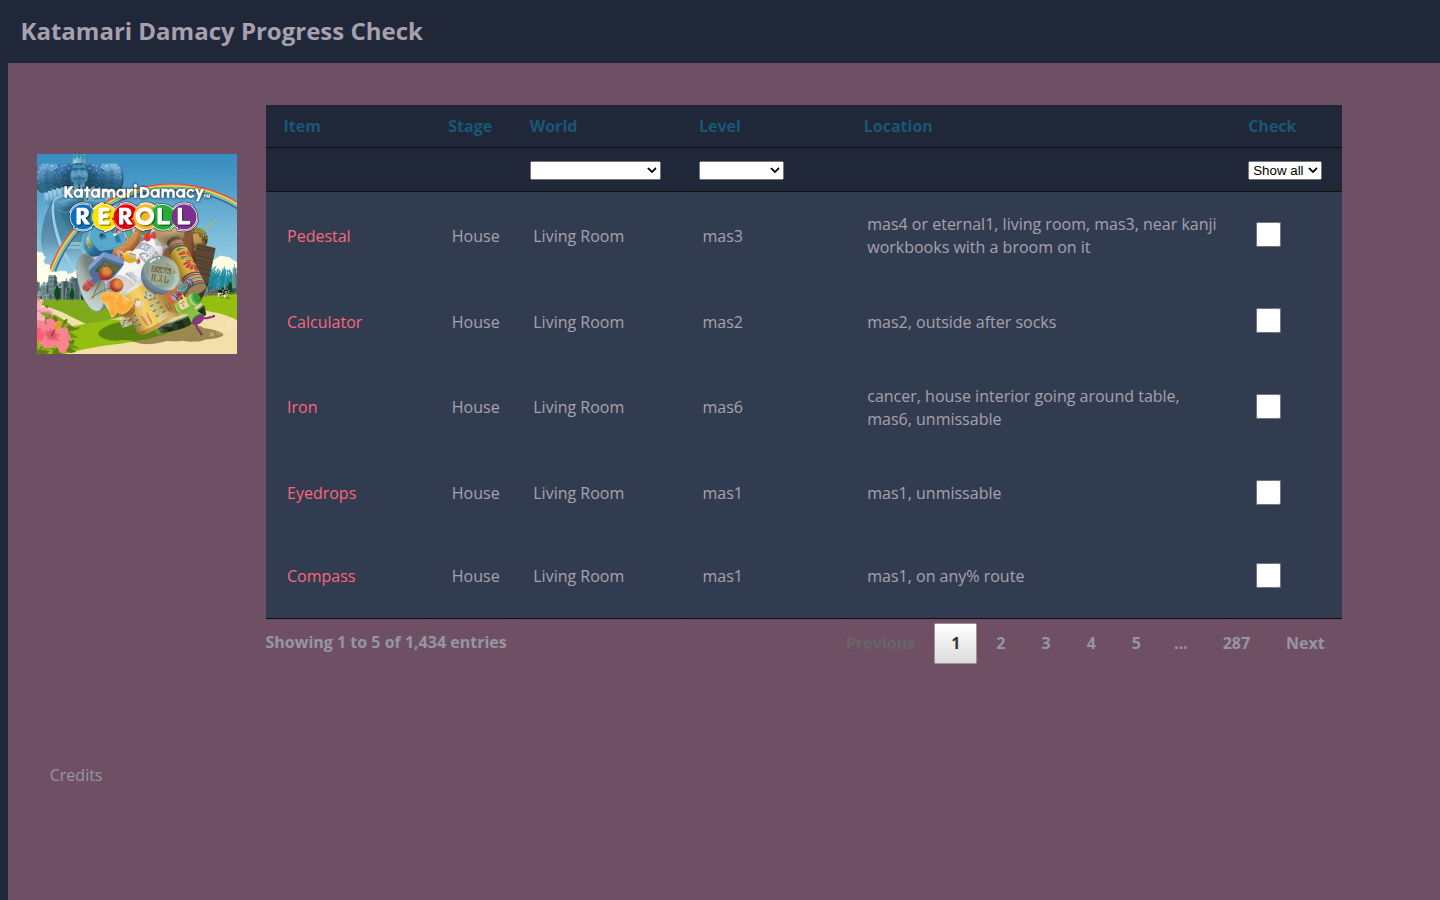Go to page 3
Viewport: 1440px width, 900px height.
point(1046,643)
